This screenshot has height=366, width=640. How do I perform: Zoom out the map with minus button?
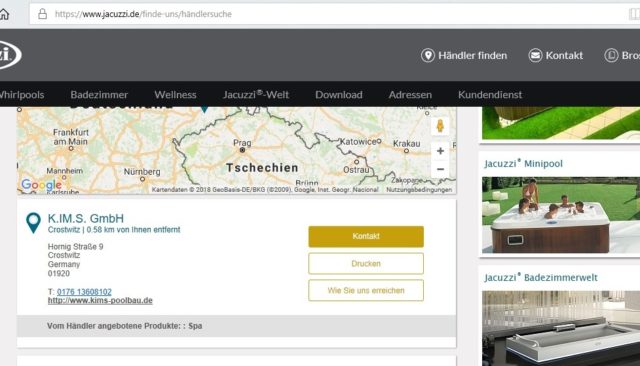440,169
